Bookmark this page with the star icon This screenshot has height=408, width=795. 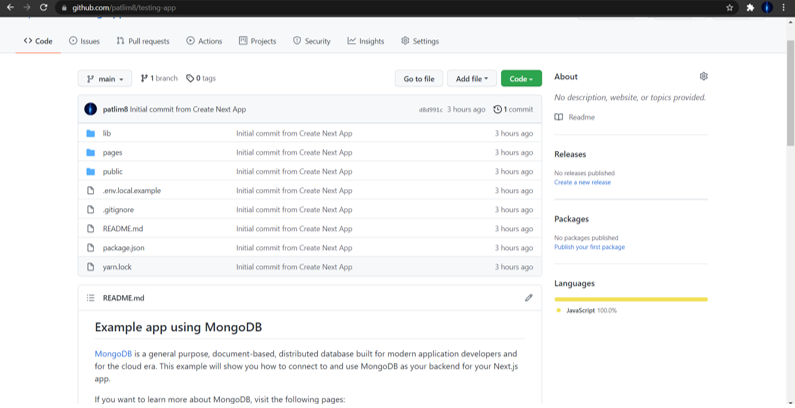(730, 8)
